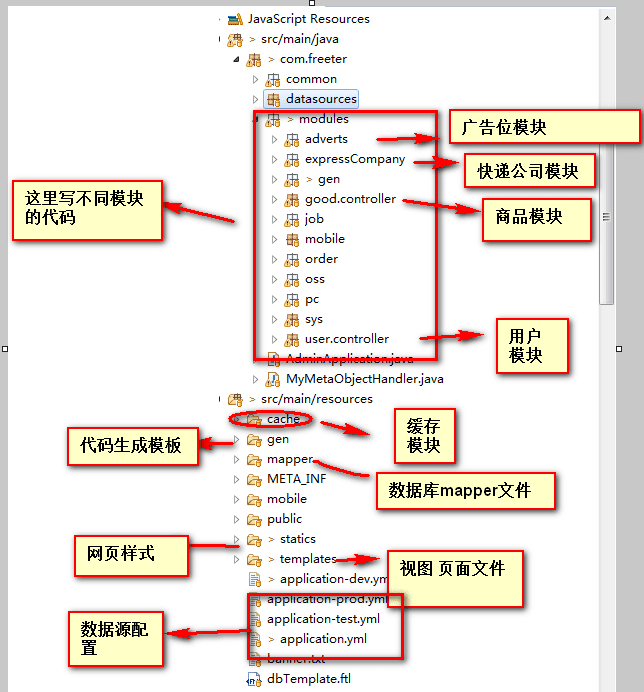Click the src/main/java source folder icon

(x=235, y=40)
